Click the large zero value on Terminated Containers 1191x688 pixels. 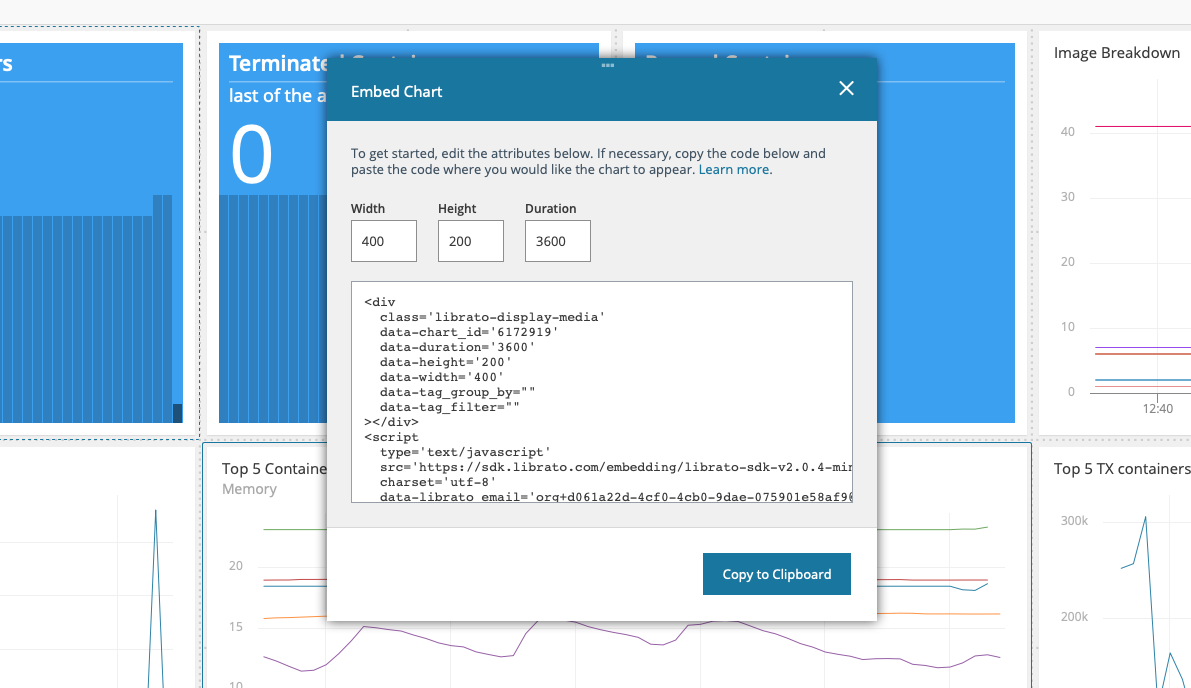point(252,155)
